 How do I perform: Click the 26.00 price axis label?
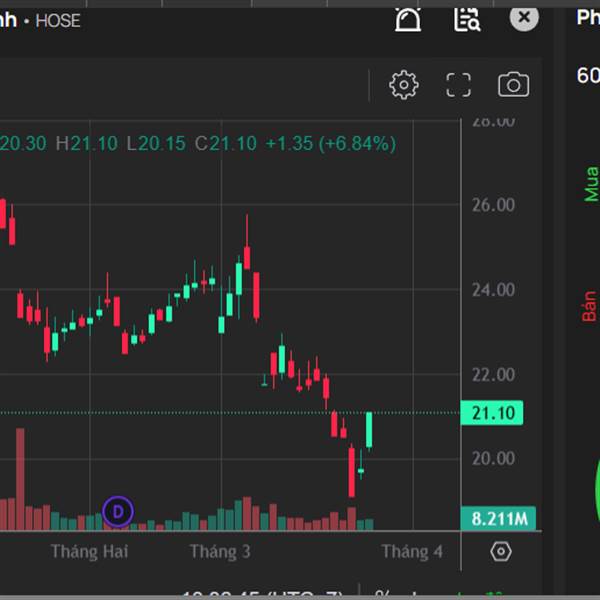click(x=493, y=205)
